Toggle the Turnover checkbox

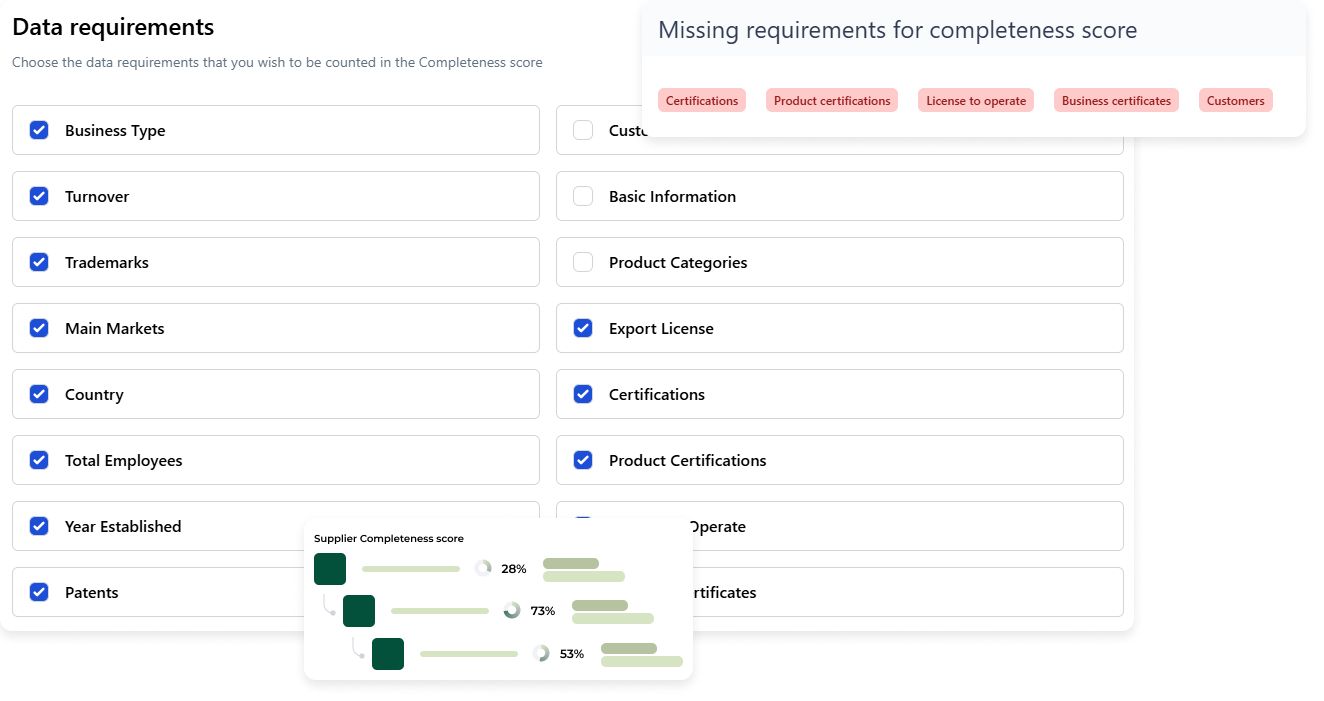39,196
